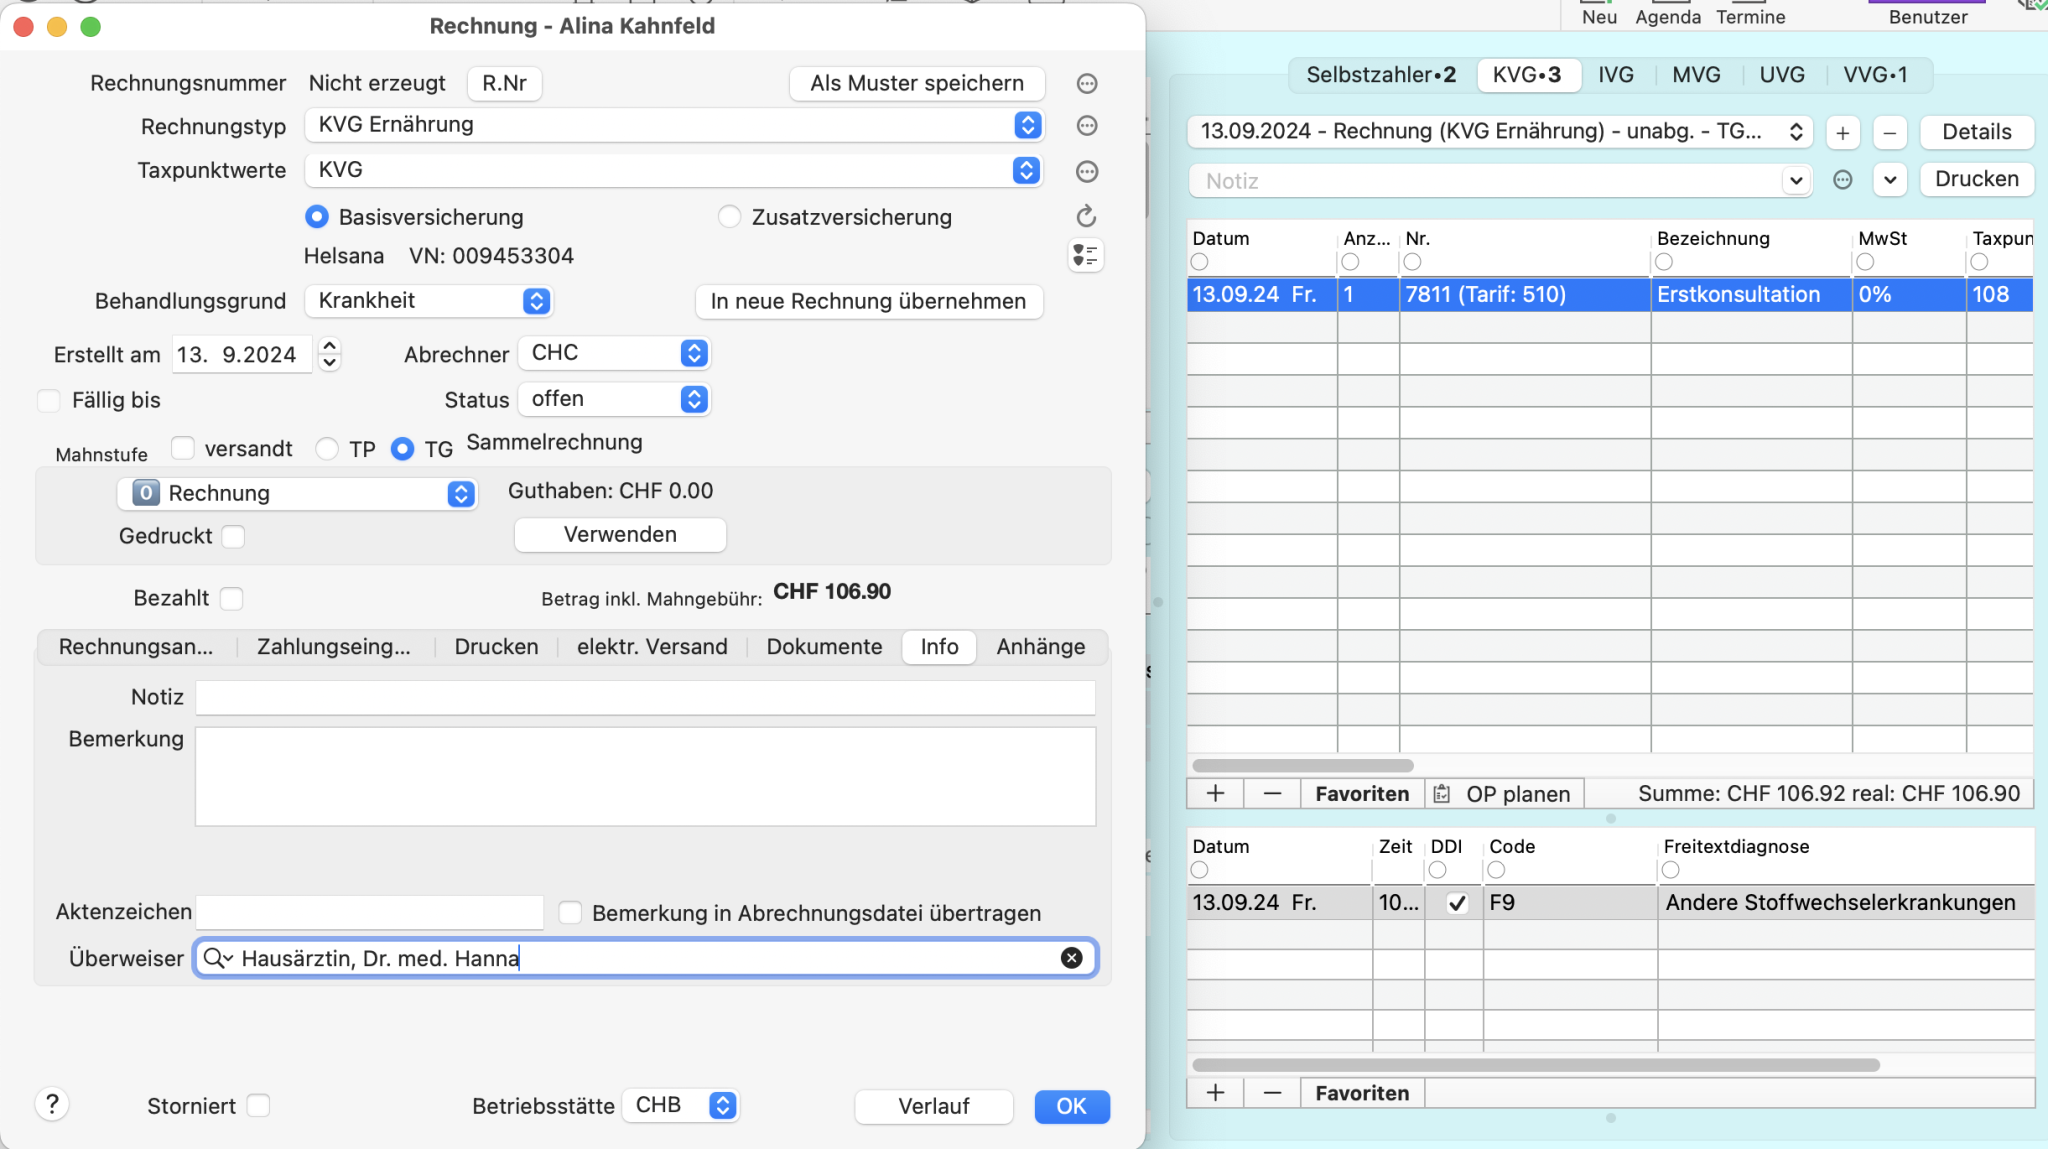This screenshot has height=1149, width=2048.
Task: Select the UVG tab
Action: (1782, 75)
